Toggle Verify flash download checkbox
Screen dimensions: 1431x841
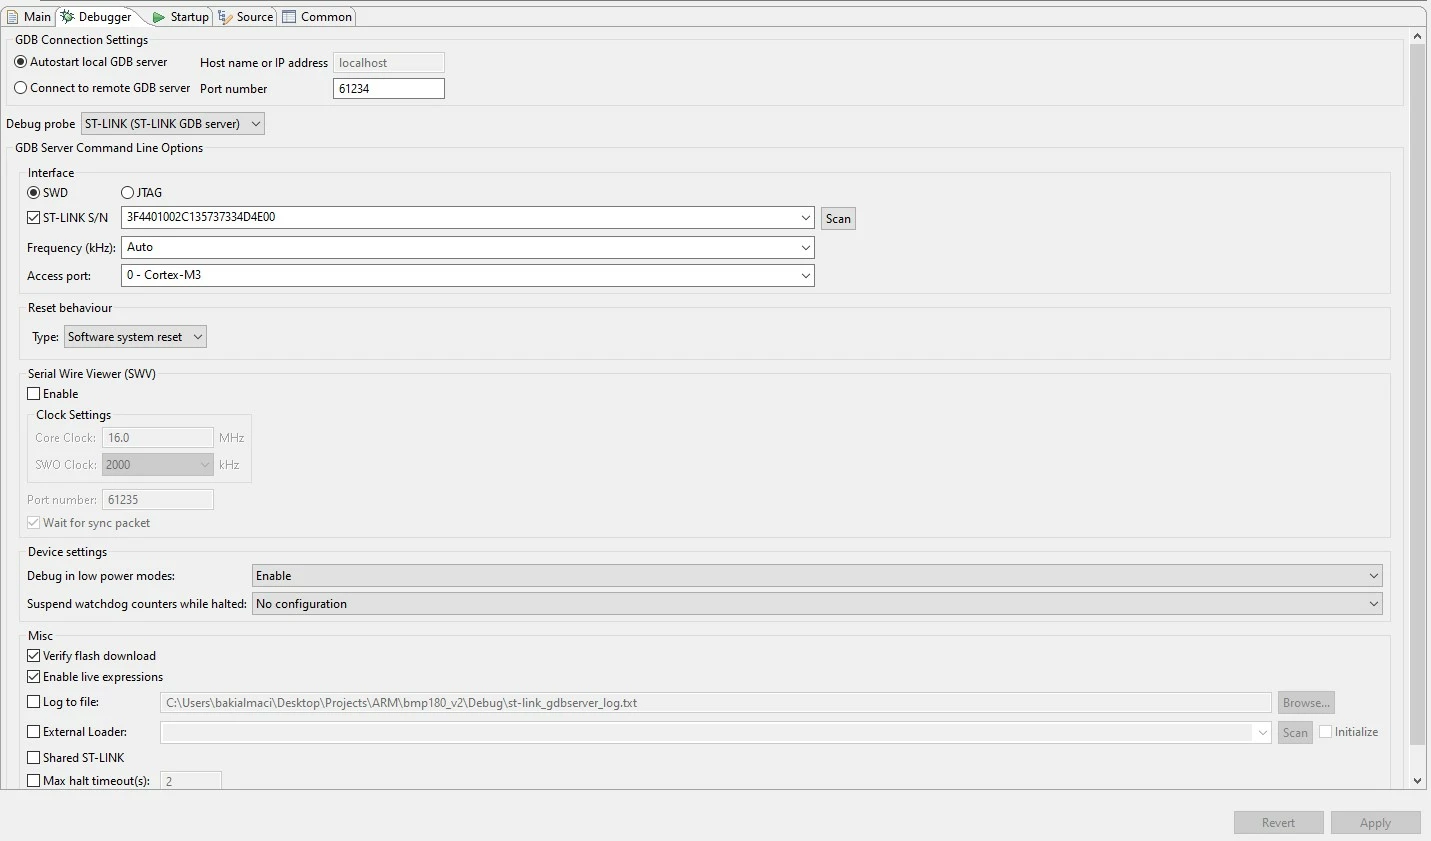click(34, 656)
